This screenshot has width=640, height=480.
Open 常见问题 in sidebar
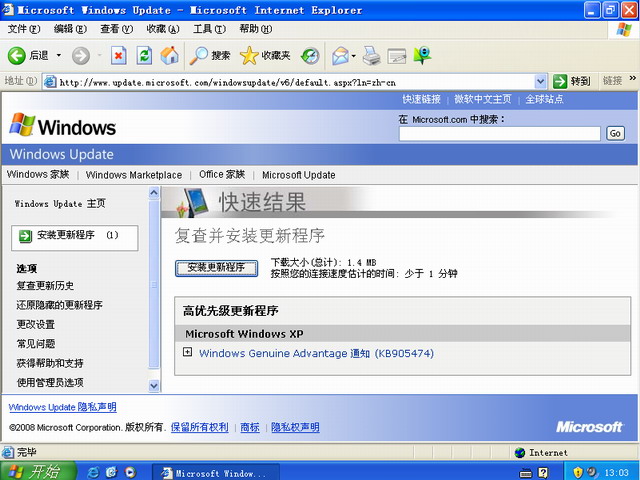click(x=36, y=344)
